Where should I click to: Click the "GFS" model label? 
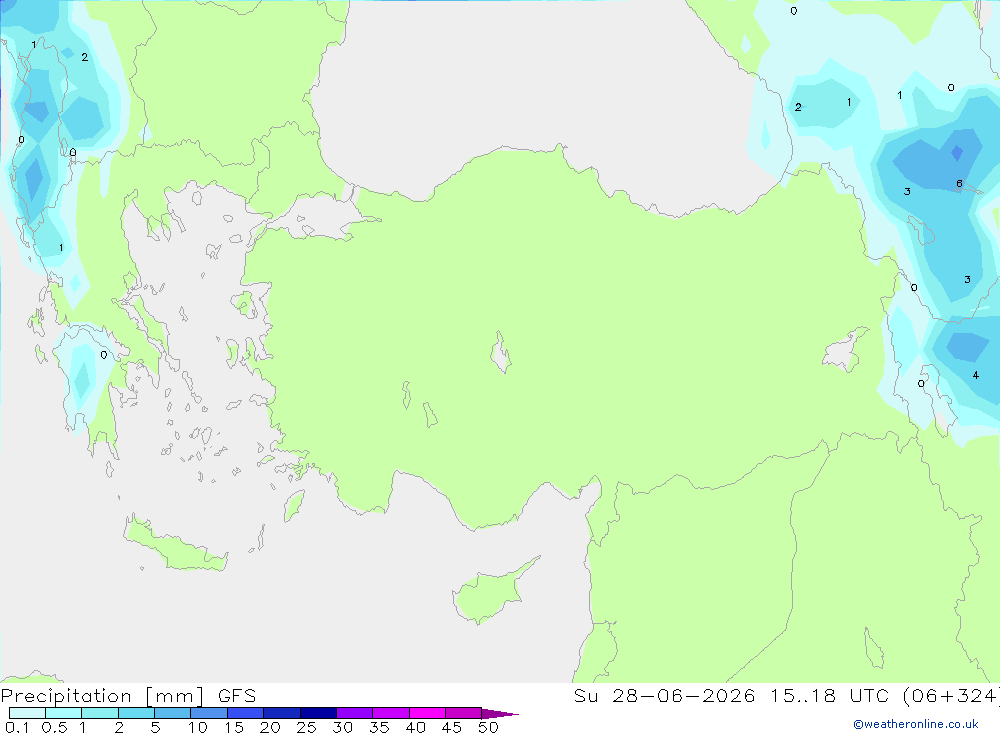[237, 695]
